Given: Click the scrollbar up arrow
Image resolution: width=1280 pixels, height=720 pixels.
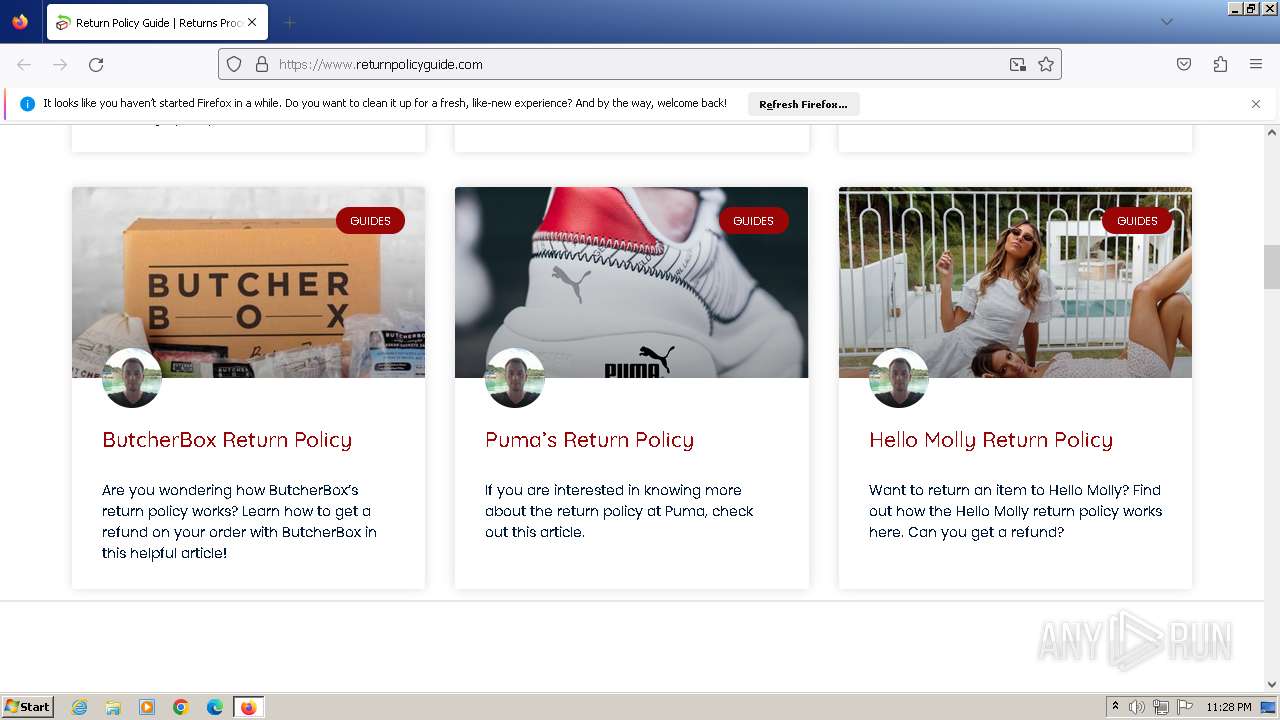Looking at the screenshot, I should [1272, 132].
